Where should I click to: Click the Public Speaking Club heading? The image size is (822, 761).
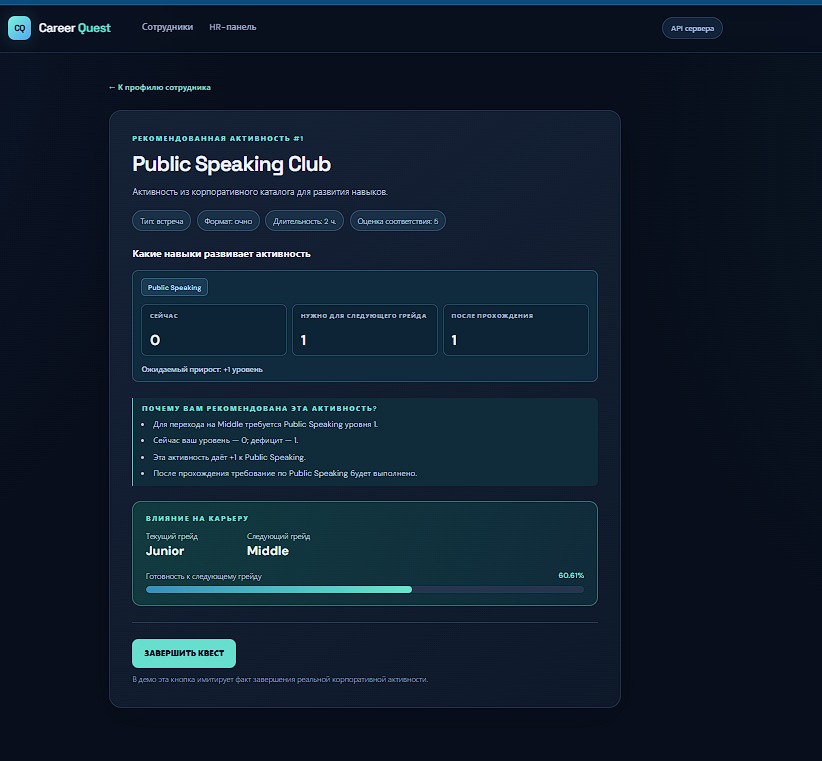tap(231, 164)
